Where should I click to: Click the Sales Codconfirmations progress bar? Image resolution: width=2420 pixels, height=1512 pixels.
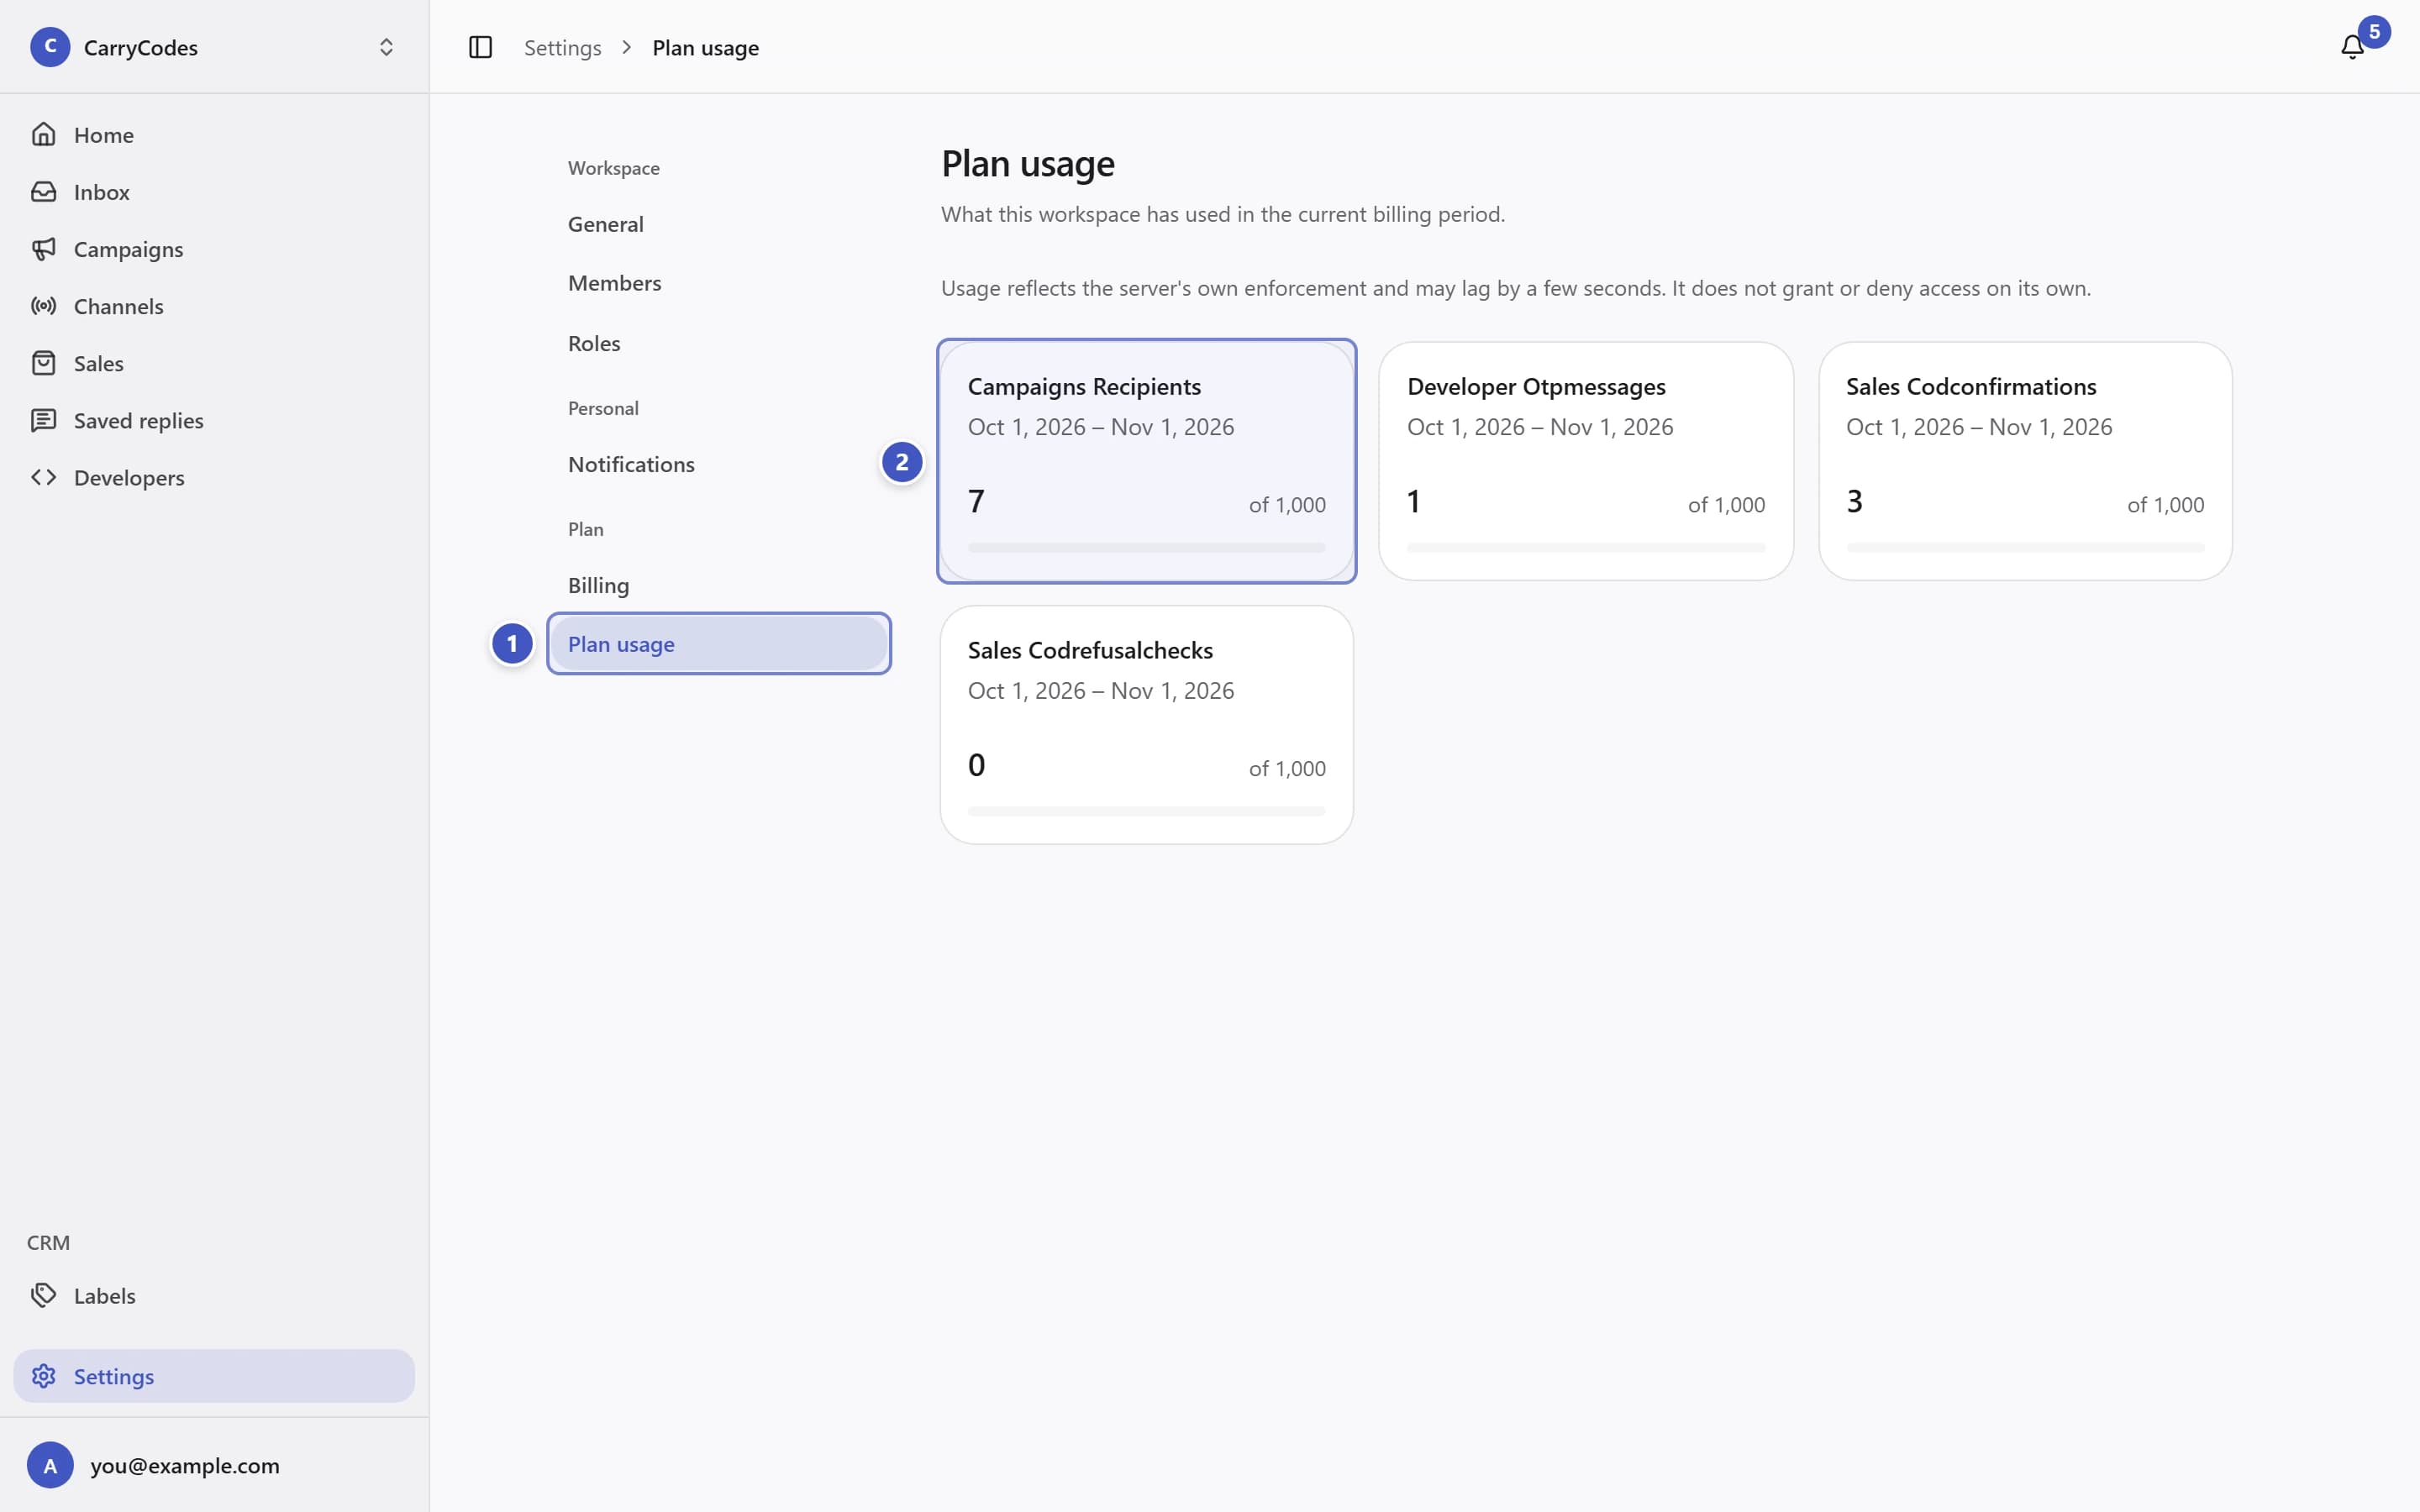pyautogui.click(x=2025, y=547)
